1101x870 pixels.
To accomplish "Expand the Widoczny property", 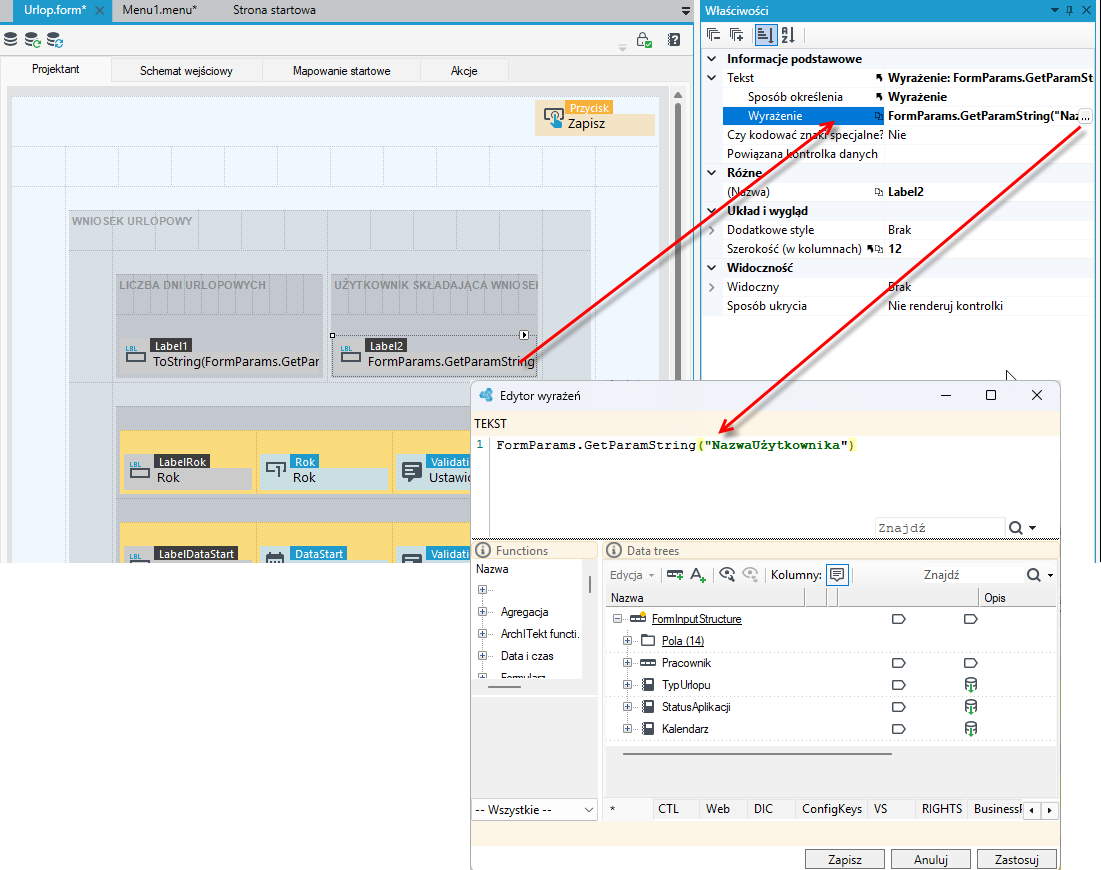I will 712,287.
